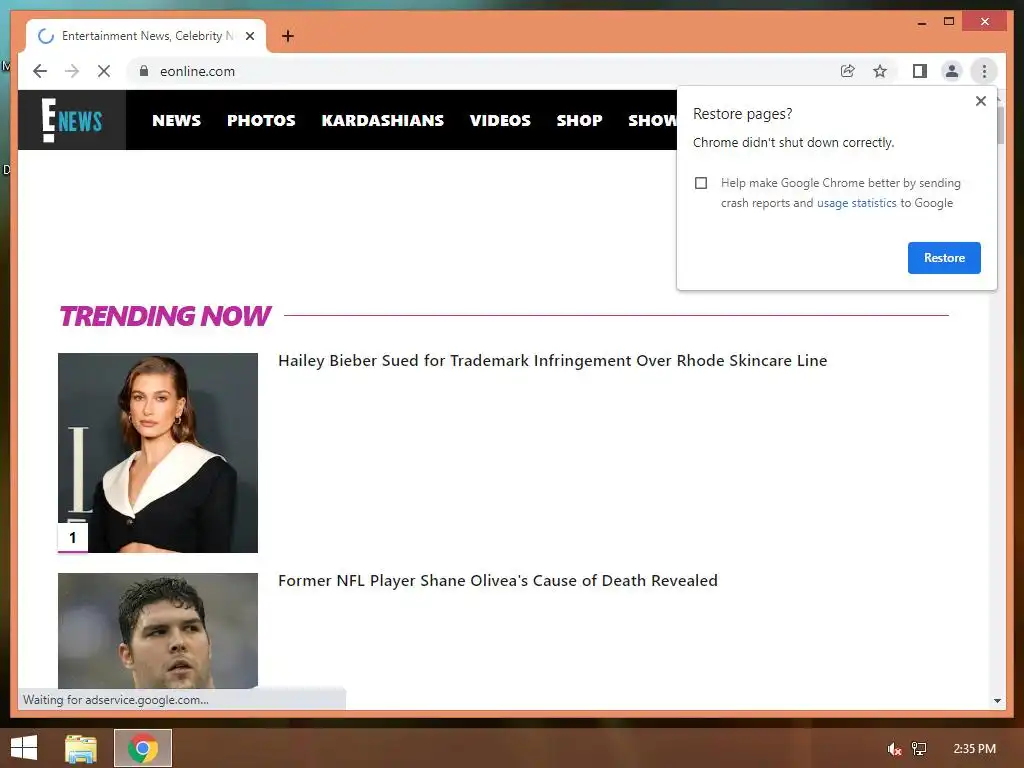Open the SHOP menu item
The height and width of the screenshot is (768, 1024).
pyautogui.click(x=579, y=120)
